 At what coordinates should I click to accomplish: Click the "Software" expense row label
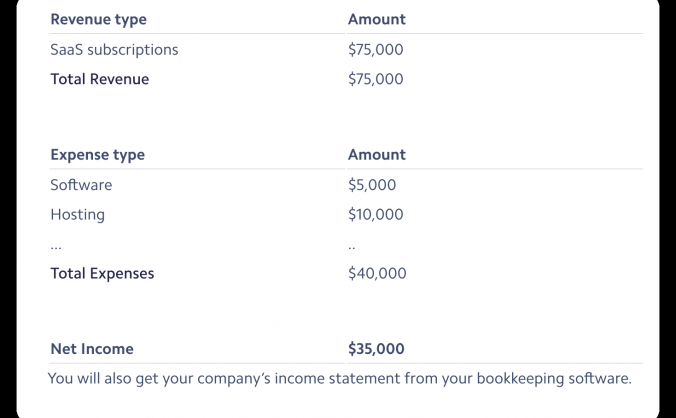point(81,185)
